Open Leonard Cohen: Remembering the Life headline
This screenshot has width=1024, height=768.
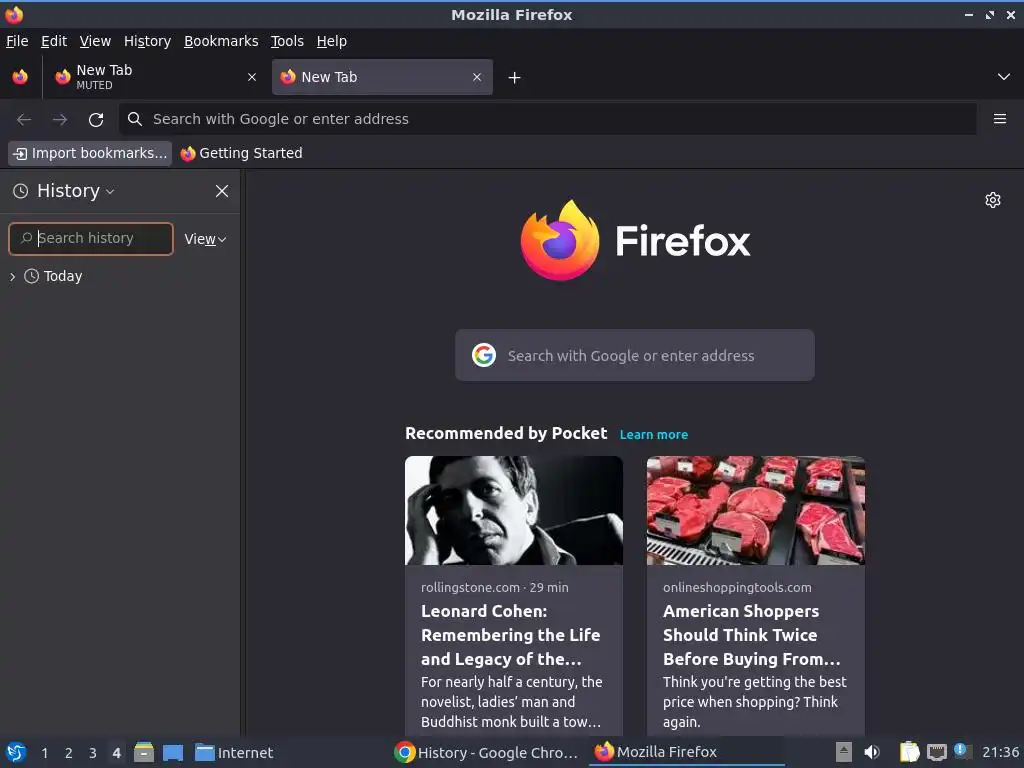(x=511, y=635)
